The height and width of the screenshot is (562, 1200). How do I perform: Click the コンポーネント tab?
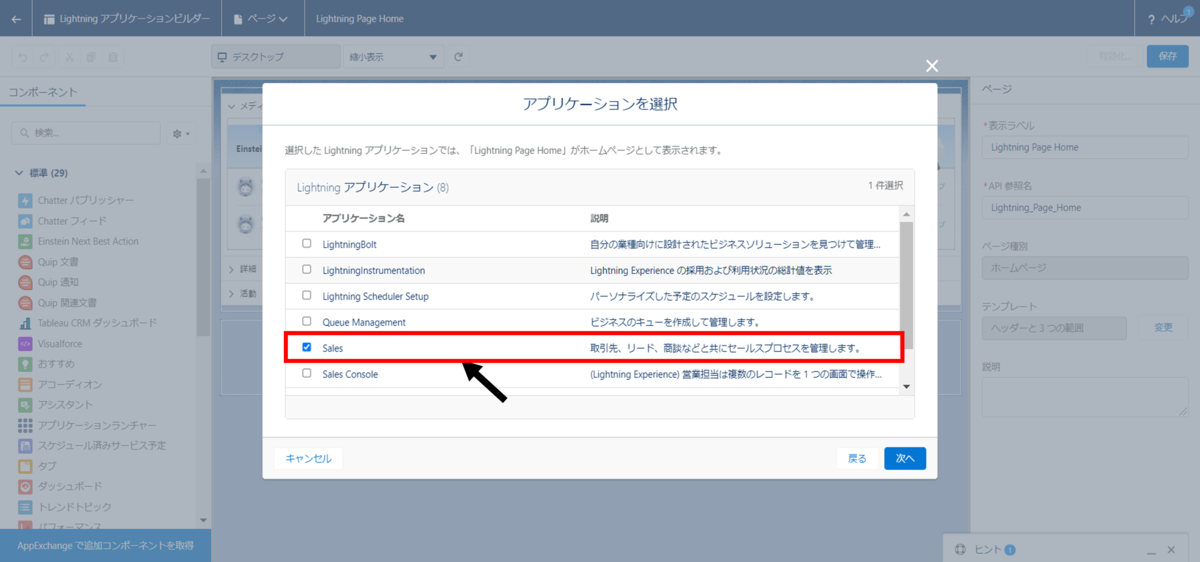[42, 92]
